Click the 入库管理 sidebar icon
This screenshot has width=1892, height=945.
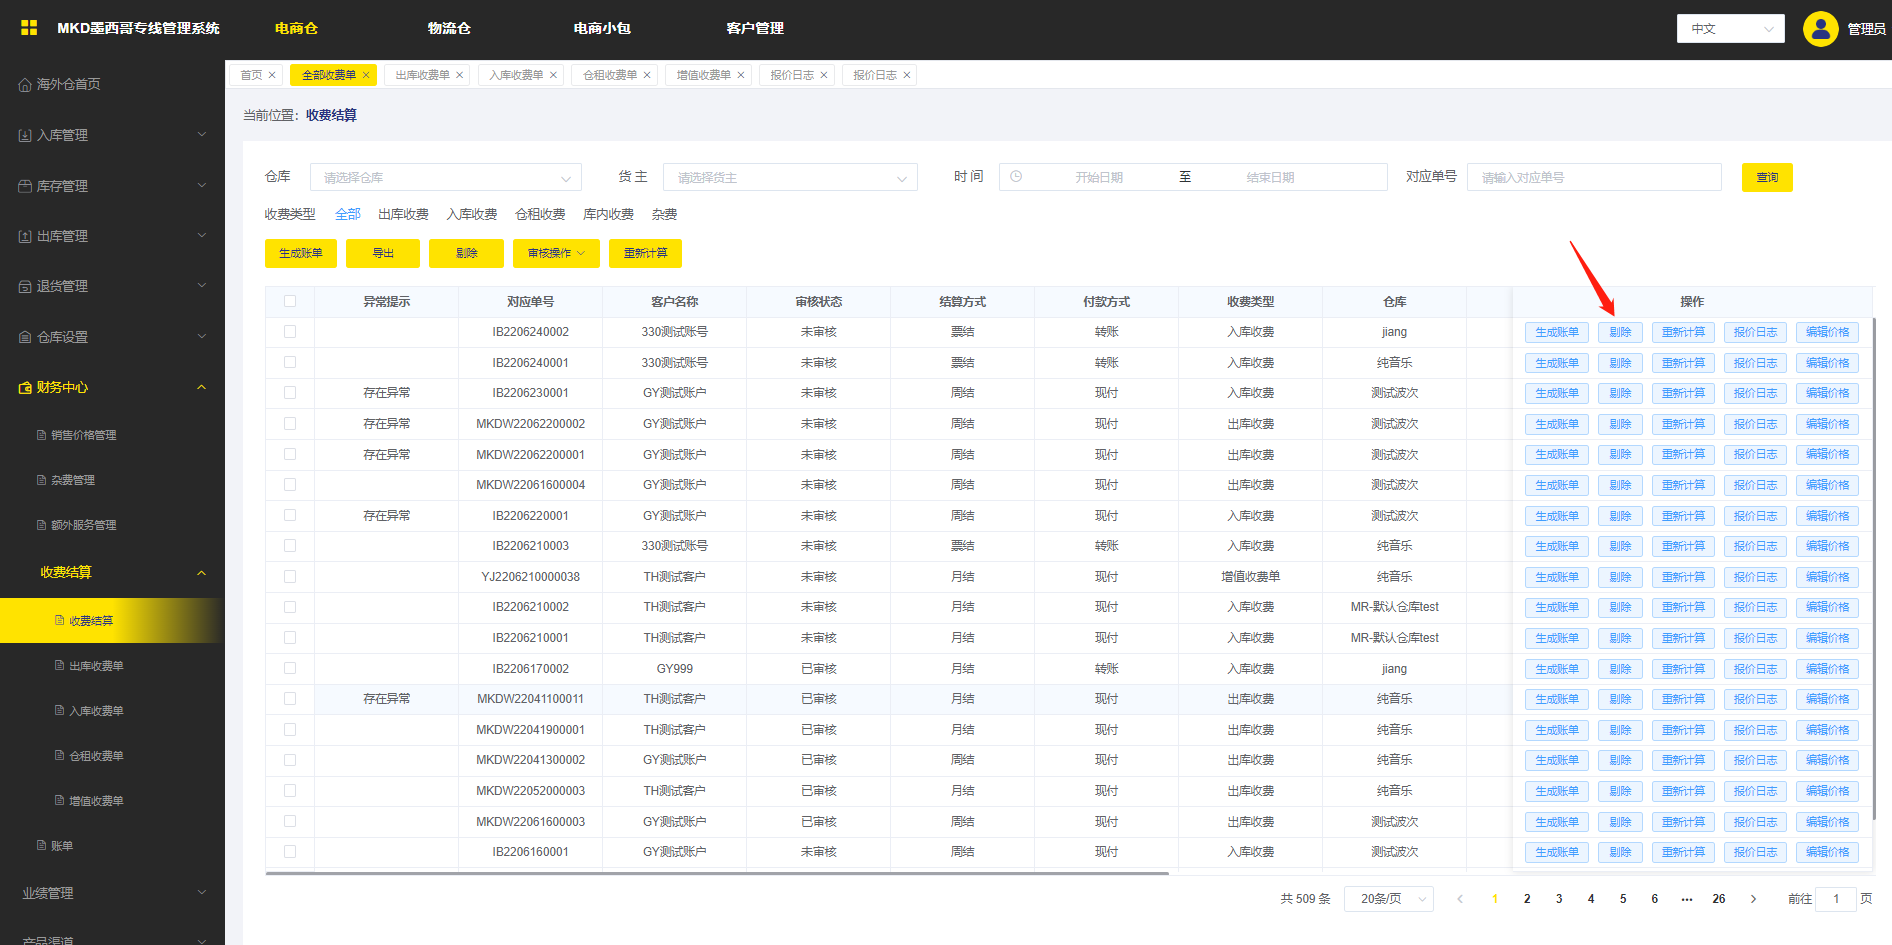(25, 135)
